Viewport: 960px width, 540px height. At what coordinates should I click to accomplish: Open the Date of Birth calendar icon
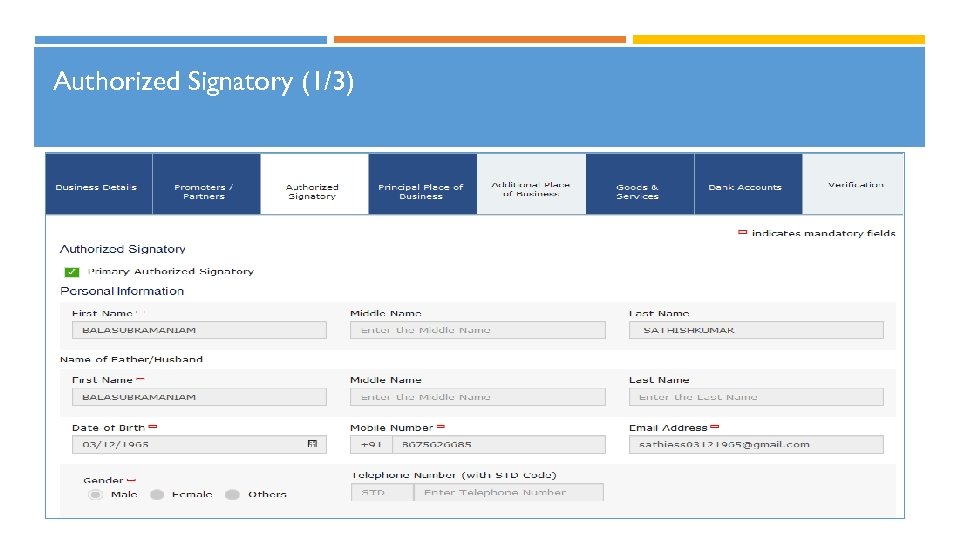tap(312, 444)
